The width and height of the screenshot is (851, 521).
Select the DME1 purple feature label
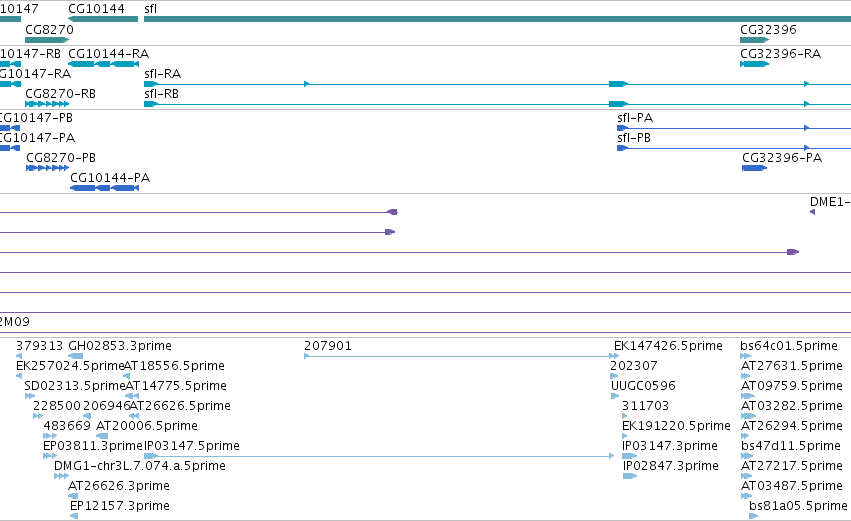830,202
